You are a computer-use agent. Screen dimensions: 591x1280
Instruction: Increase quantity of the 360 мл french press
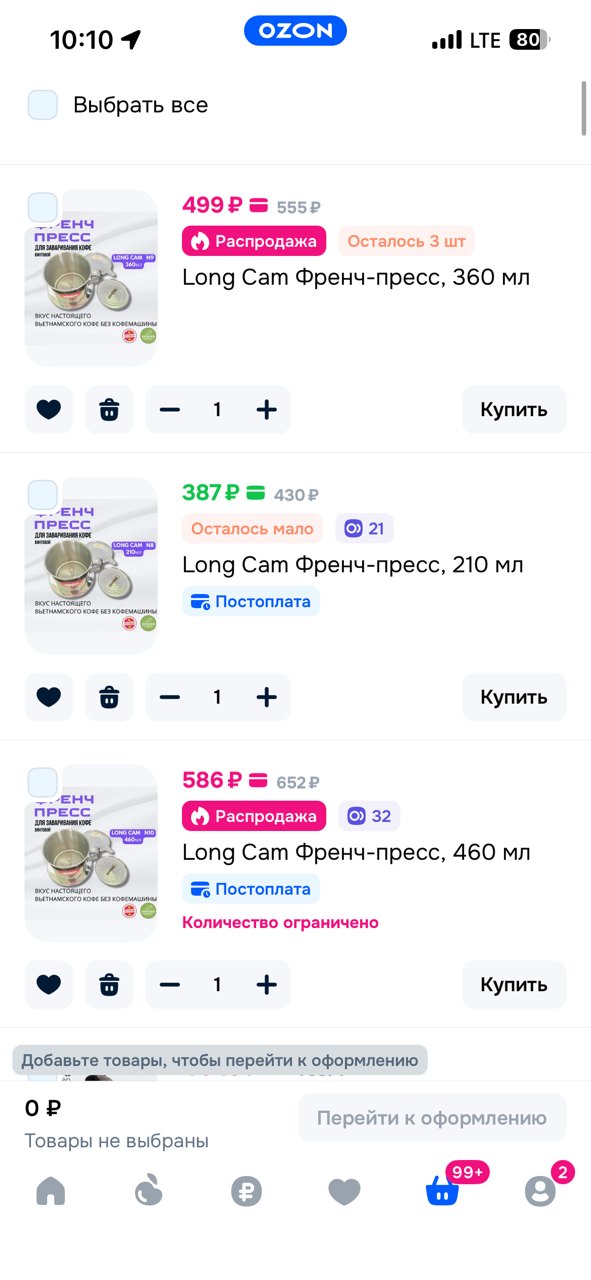[266, 409]
